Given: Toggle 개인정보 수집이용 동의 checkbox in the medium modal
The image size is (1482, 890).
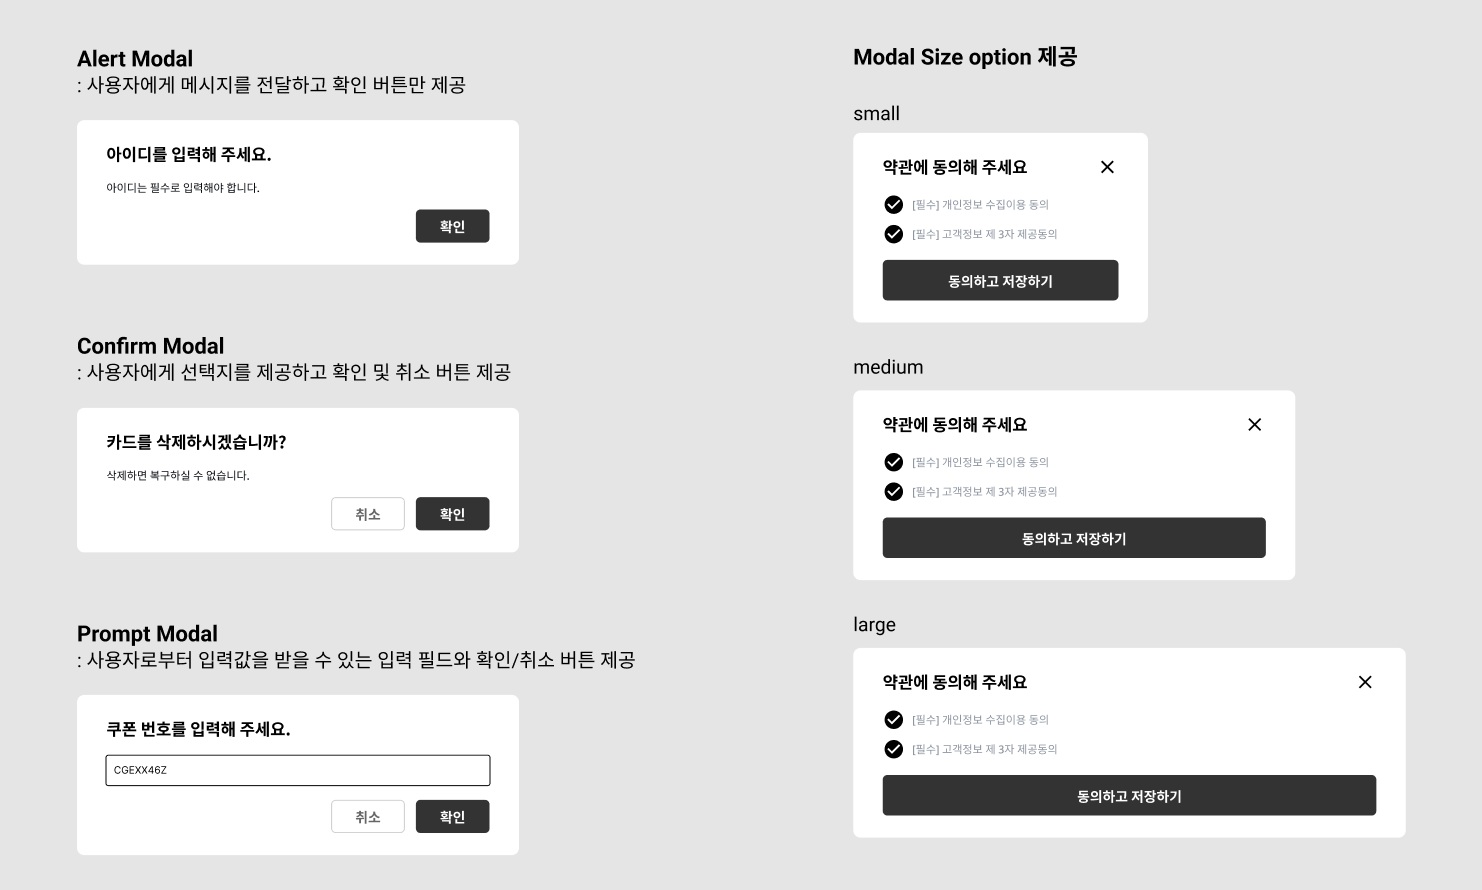Looking at the screenshot, I should 894,462.
